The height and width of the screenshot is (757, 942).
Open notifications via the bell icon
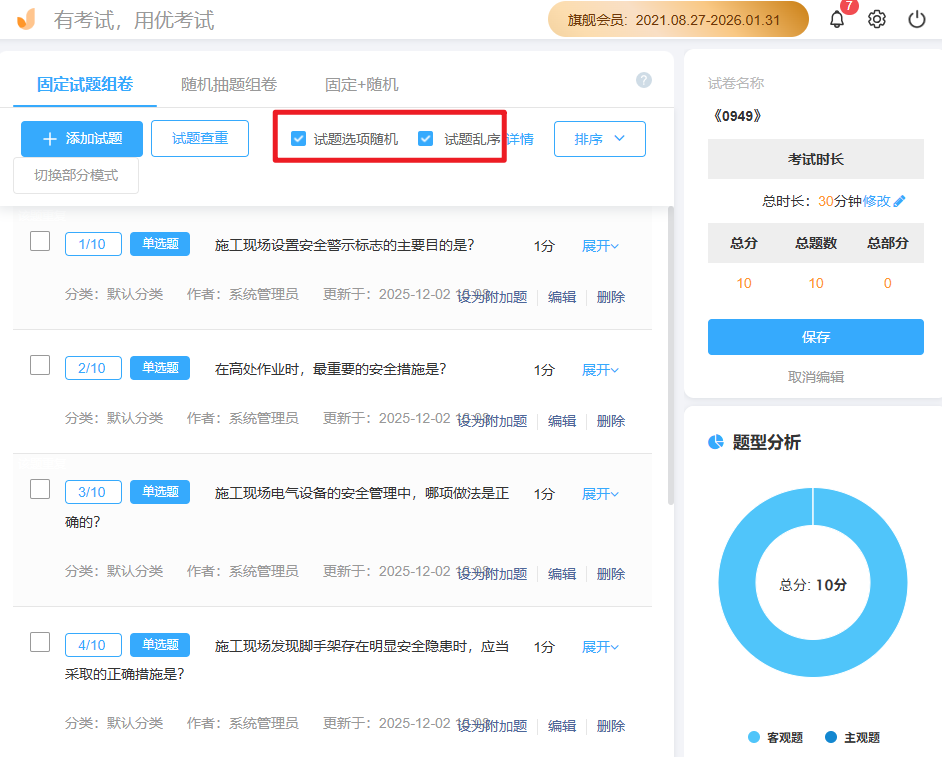[x=838, y=18]
